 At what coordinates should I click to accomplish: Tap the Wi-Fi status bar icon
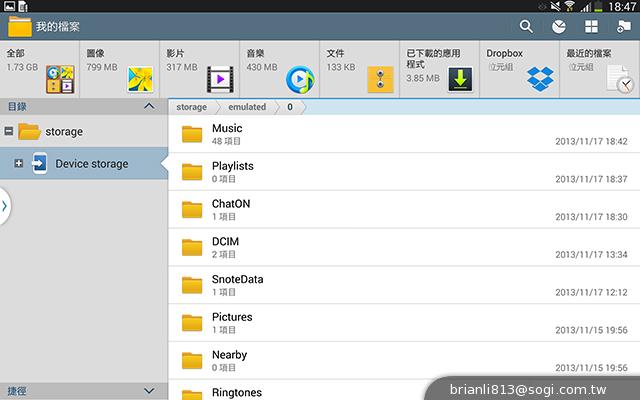[569, 6]
